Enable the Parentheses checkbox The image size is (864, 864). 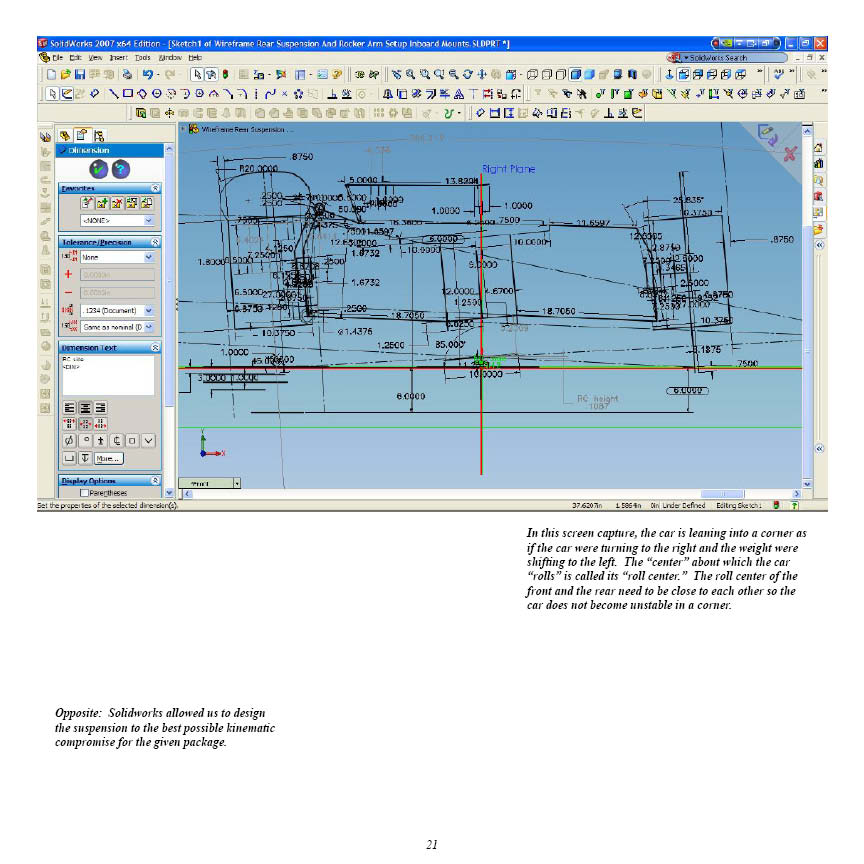point(84,492)
